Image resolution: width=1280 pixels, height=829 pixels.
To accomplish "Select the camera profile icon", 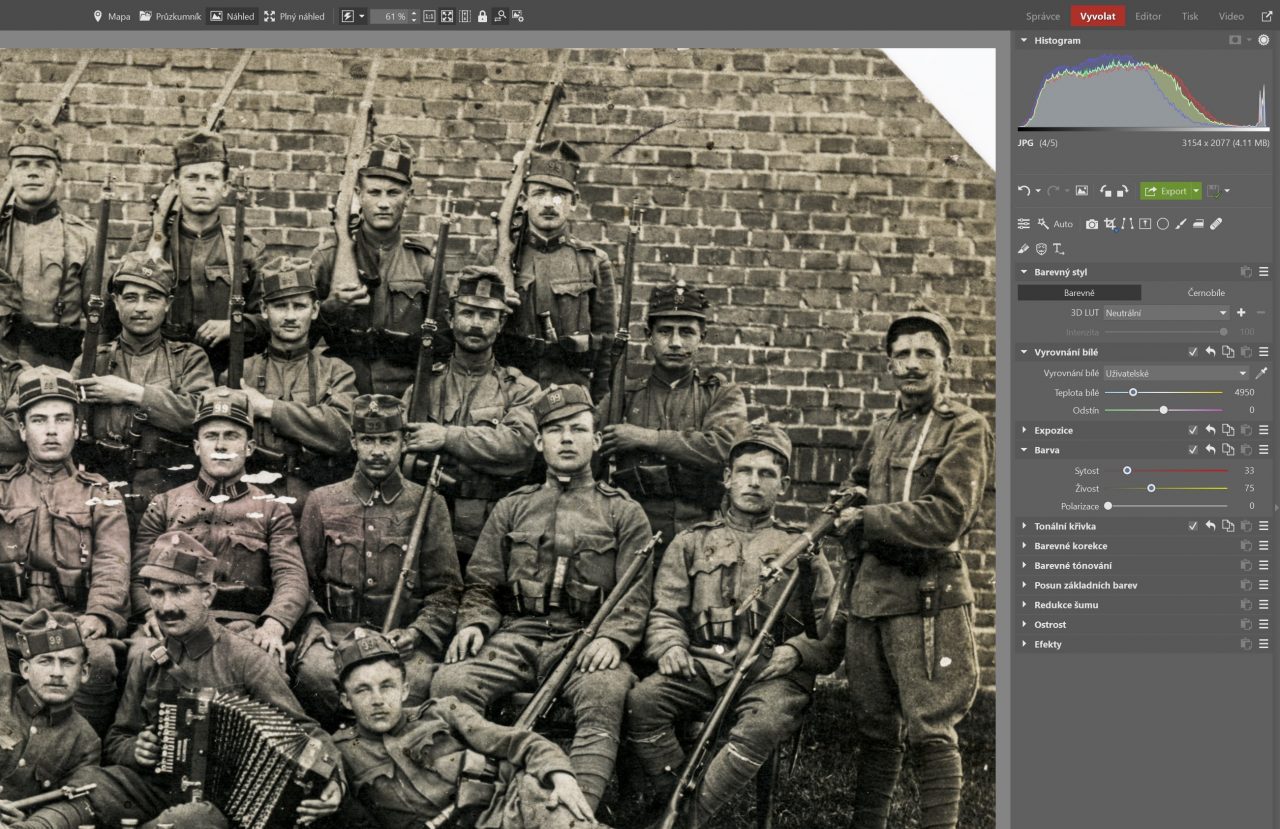I will click(x=1092, y=224).
